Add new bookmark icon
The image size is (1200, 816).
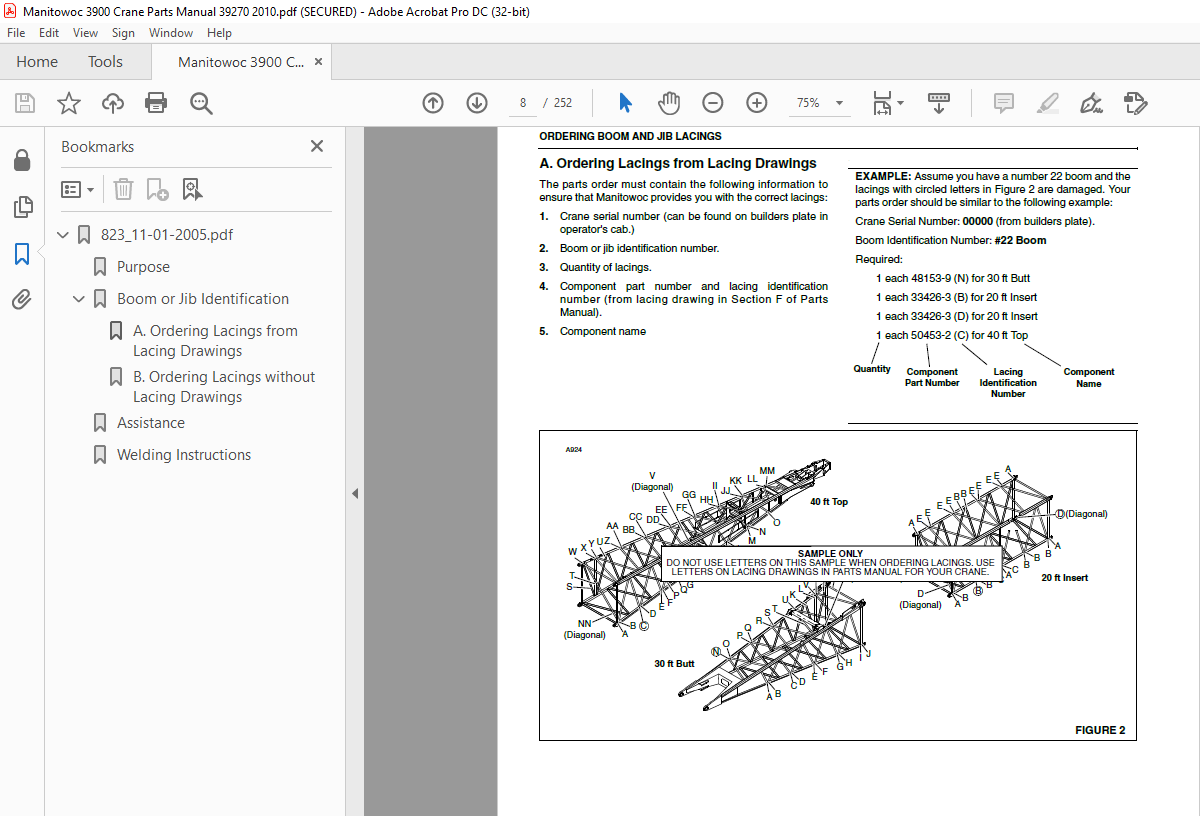(157, 189)
